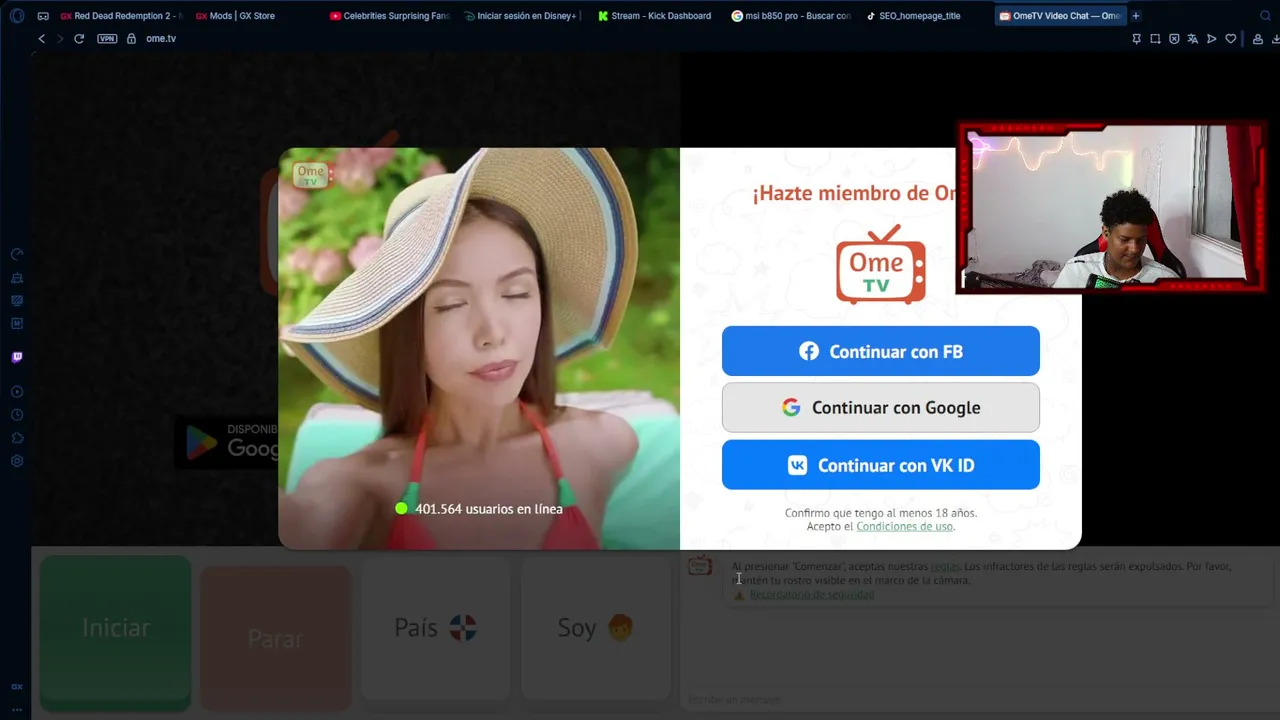
Task: Open GX Control speedometer in sidebar
Action: pyautogui.click(x=17, y=255)
